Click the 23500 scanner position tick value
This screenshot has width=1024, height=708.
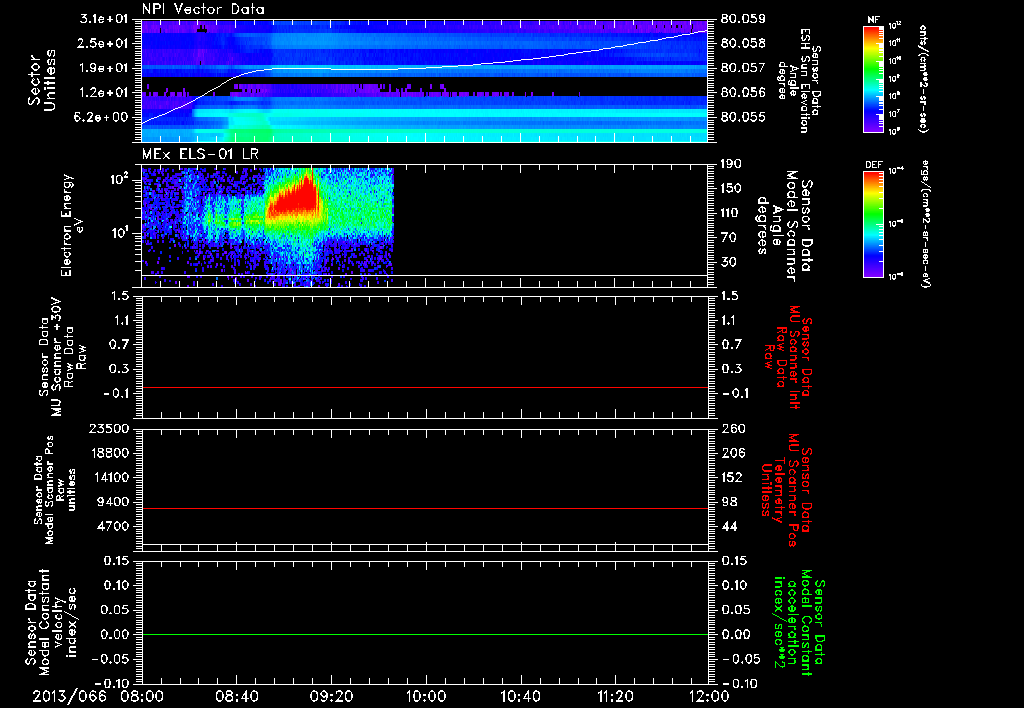pos(109,428)
